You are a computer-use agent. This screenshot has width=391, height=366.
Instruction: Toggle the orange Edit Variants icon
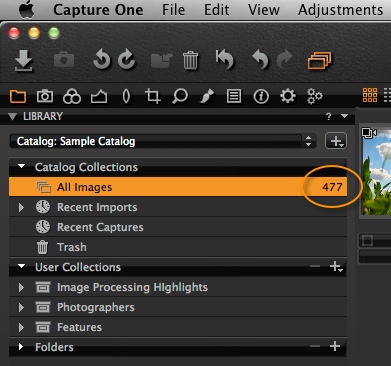click(319, 61)
